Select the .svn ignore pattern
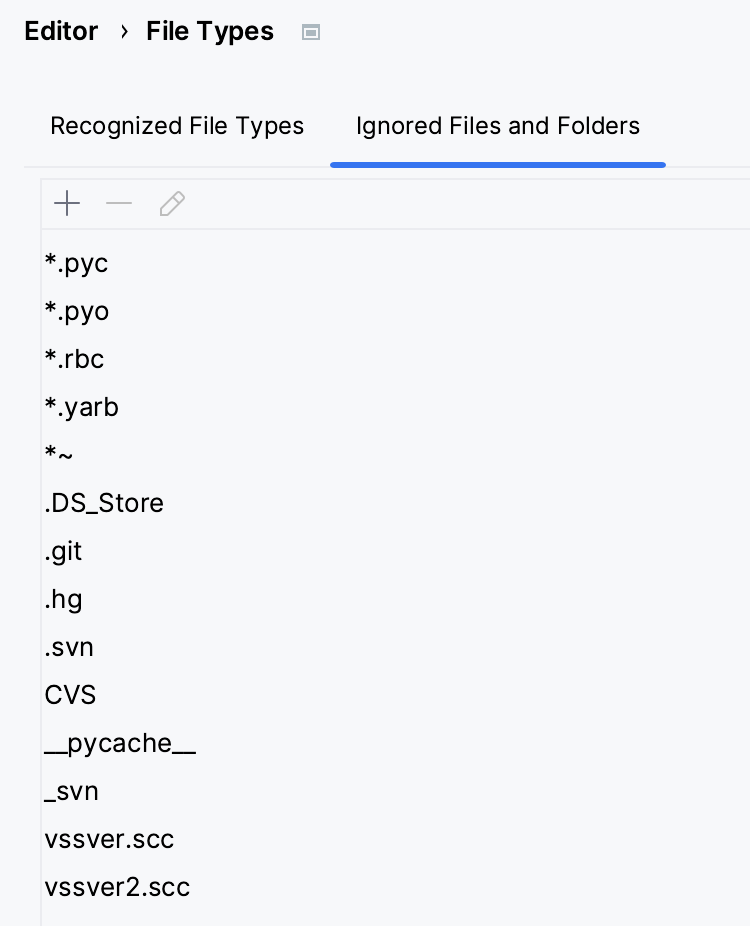The height and width of the screenshot is (926, 750). [69, 647]
